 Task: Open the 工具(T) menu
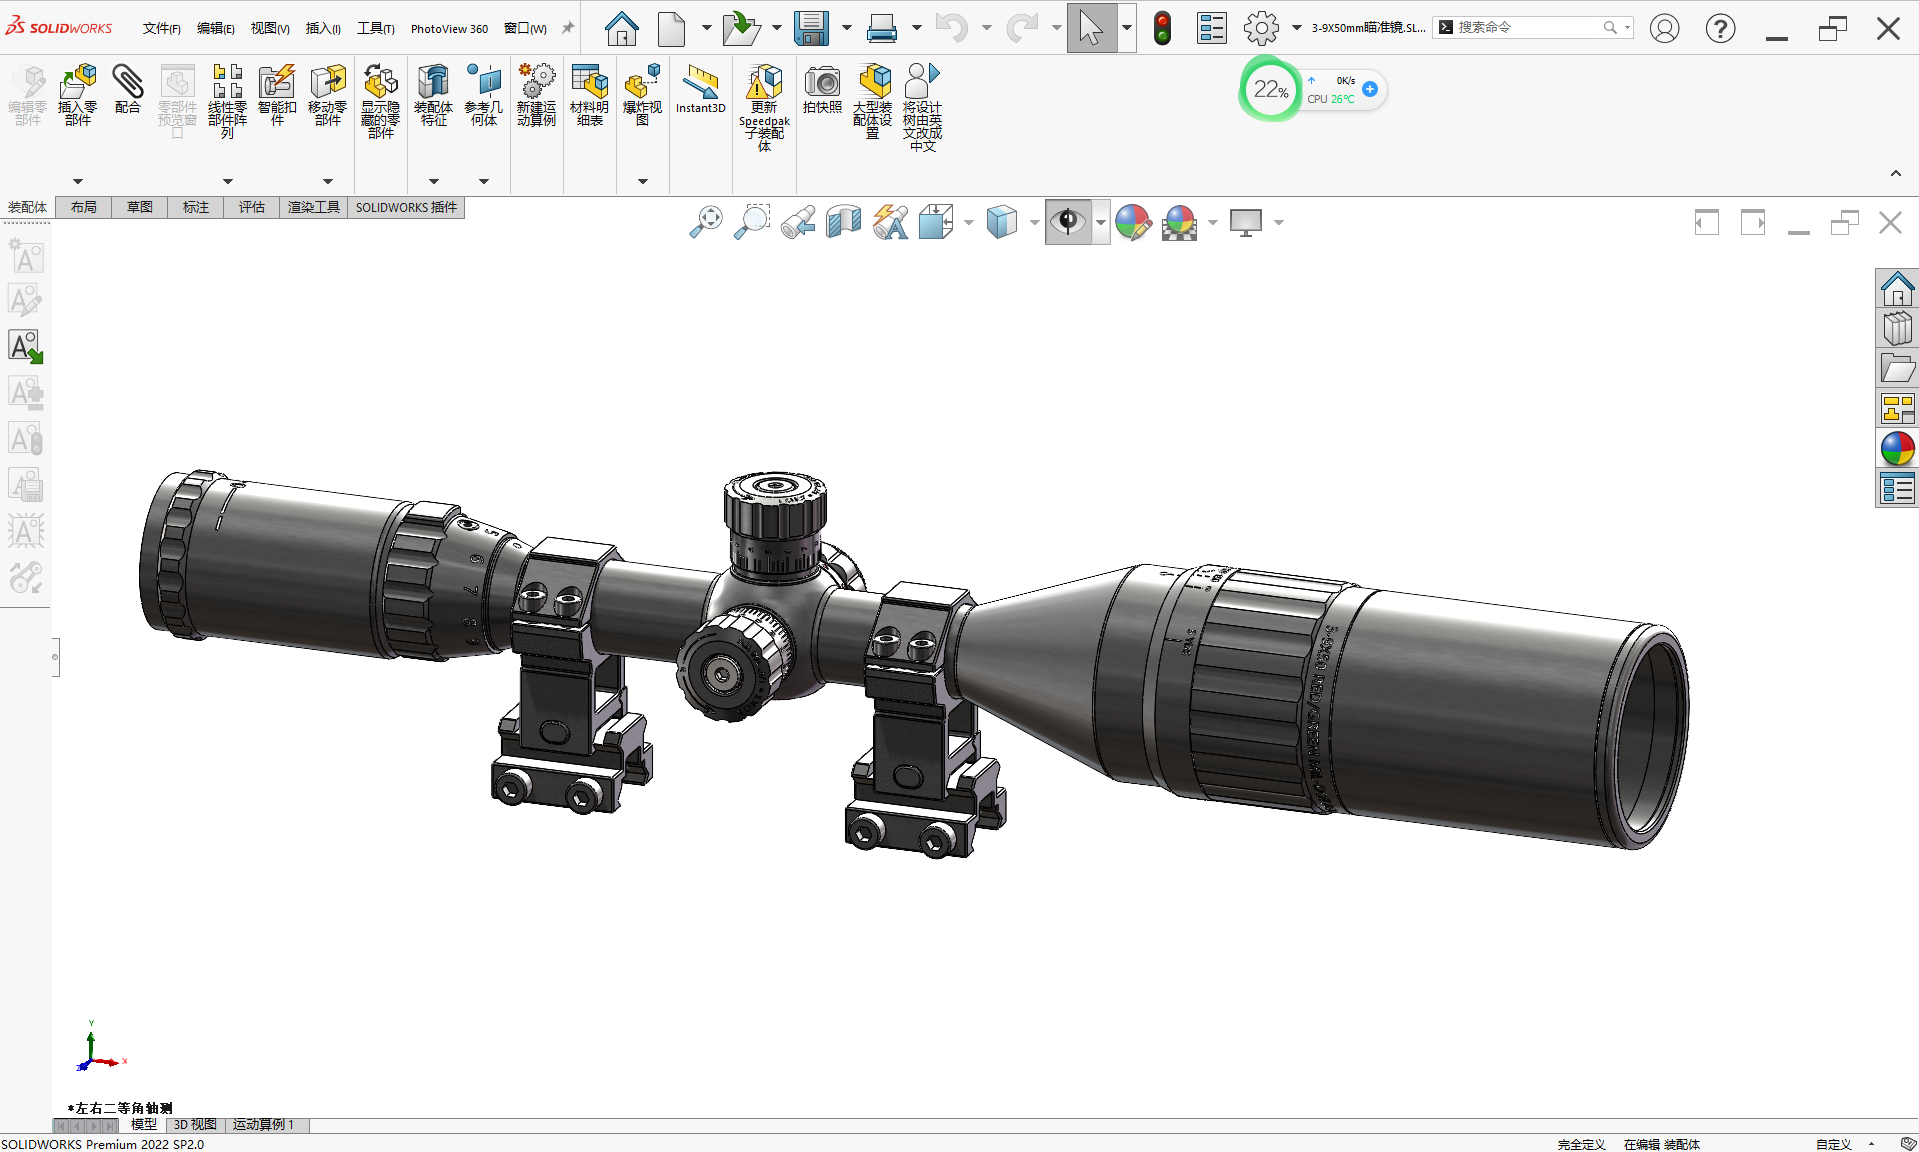coord(376,28)
